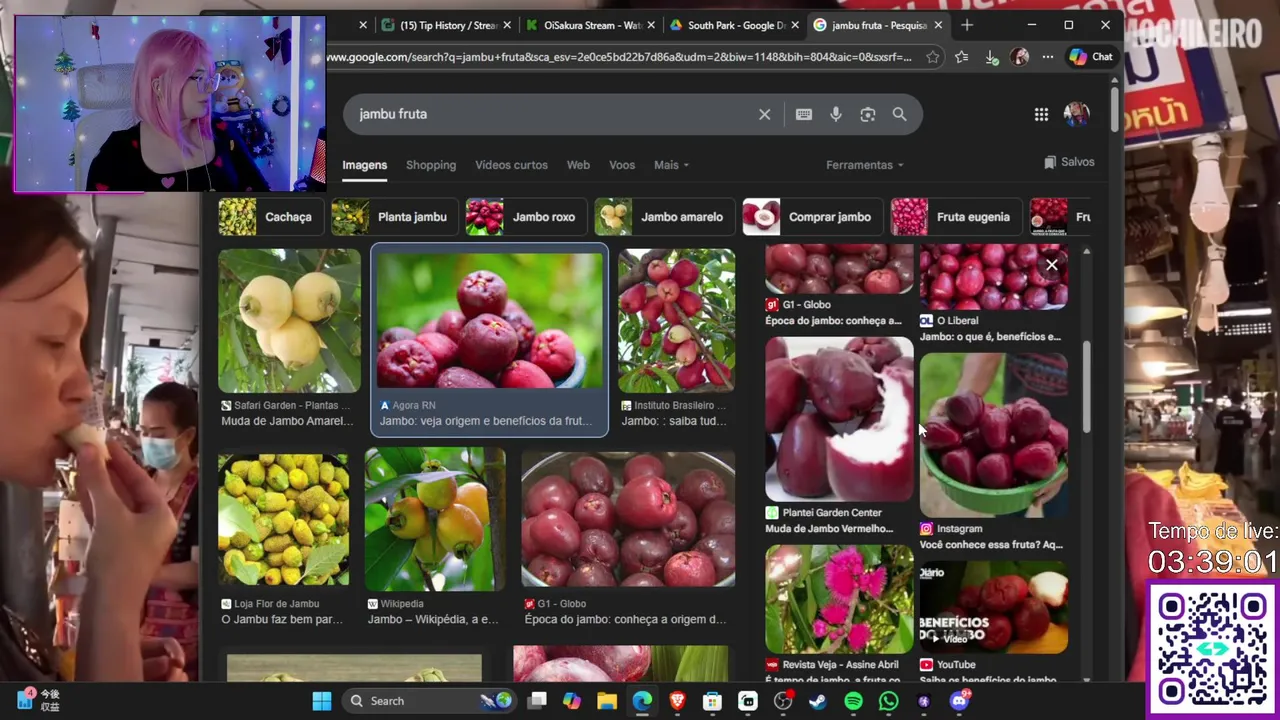Image resolution: width=1280 pixels, height=720 pixels.
Task: Bookmark this page with star icon
Action: (933, 57)
